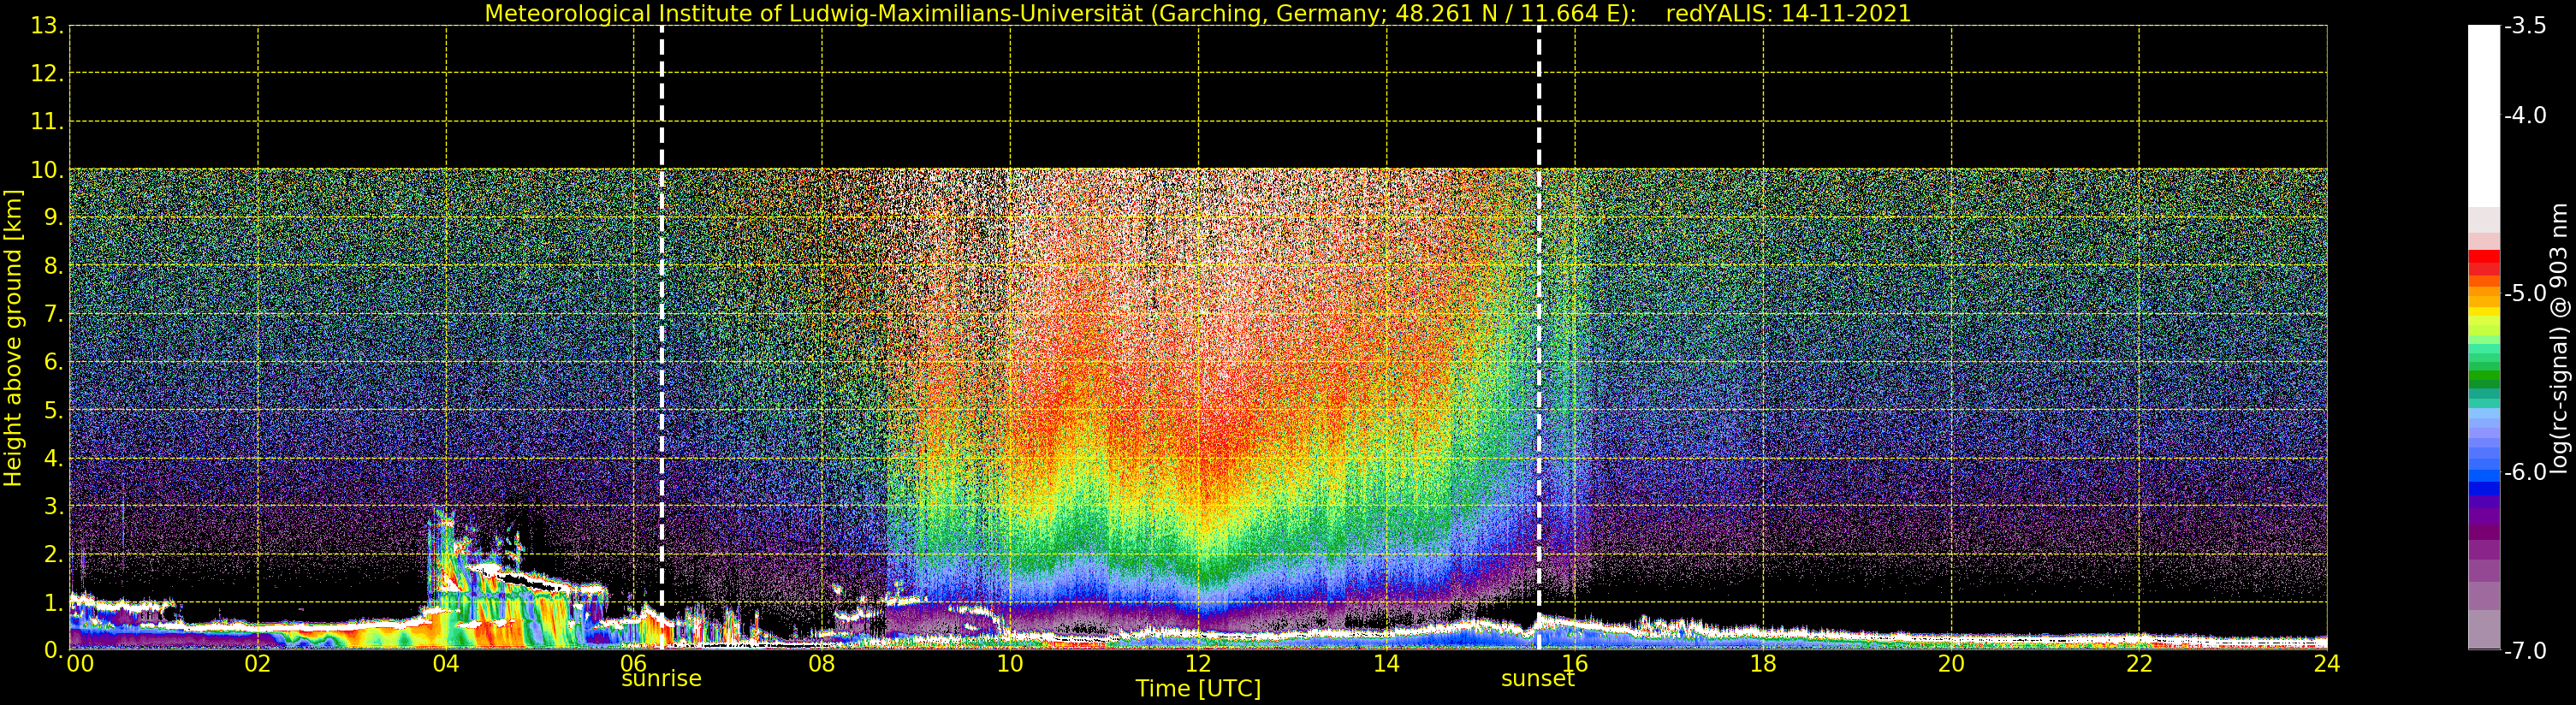Click the 24 tick on the time axis
Image resolution: width=2576 pixels, height=705 pixels.
(x=2326, y=664)
